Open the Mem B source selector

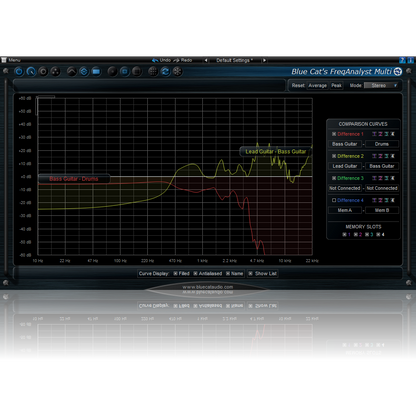(x=382, y=210)
